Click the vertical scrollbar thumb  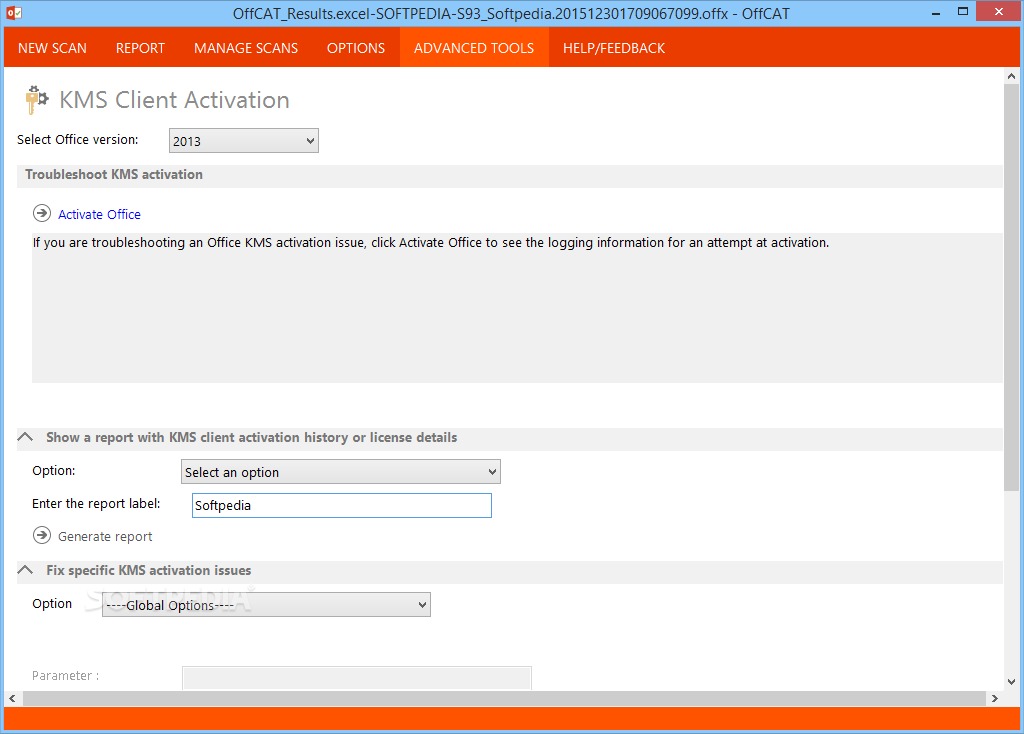[1011, 287]
